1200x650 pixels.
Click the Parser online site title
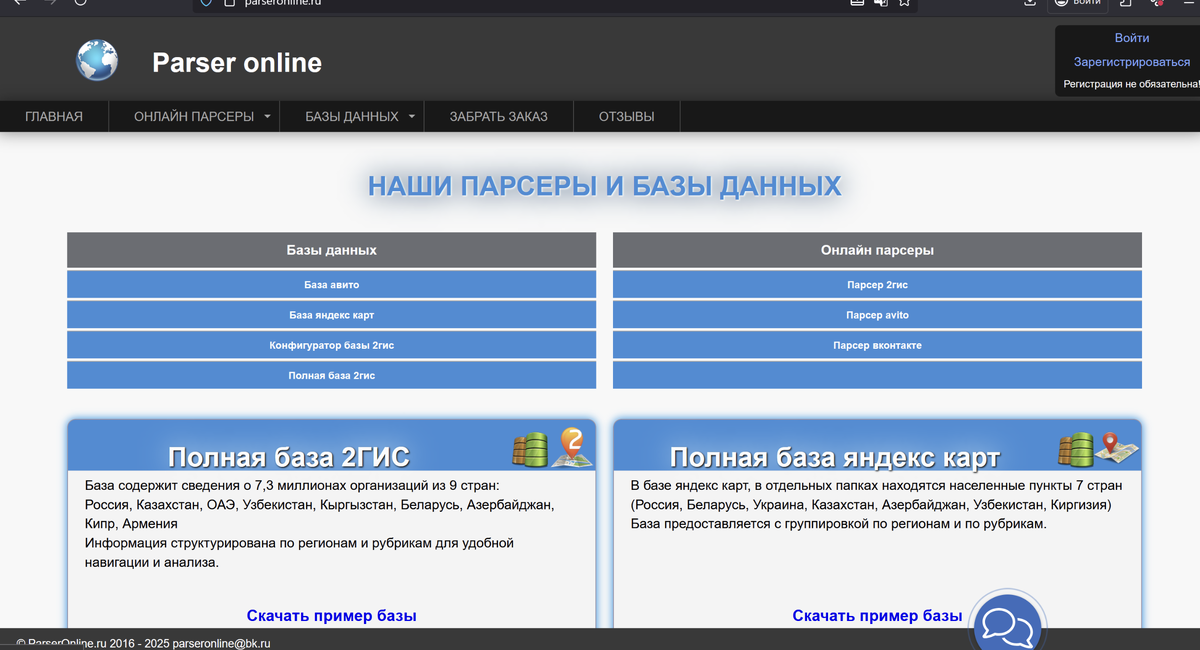237,63
